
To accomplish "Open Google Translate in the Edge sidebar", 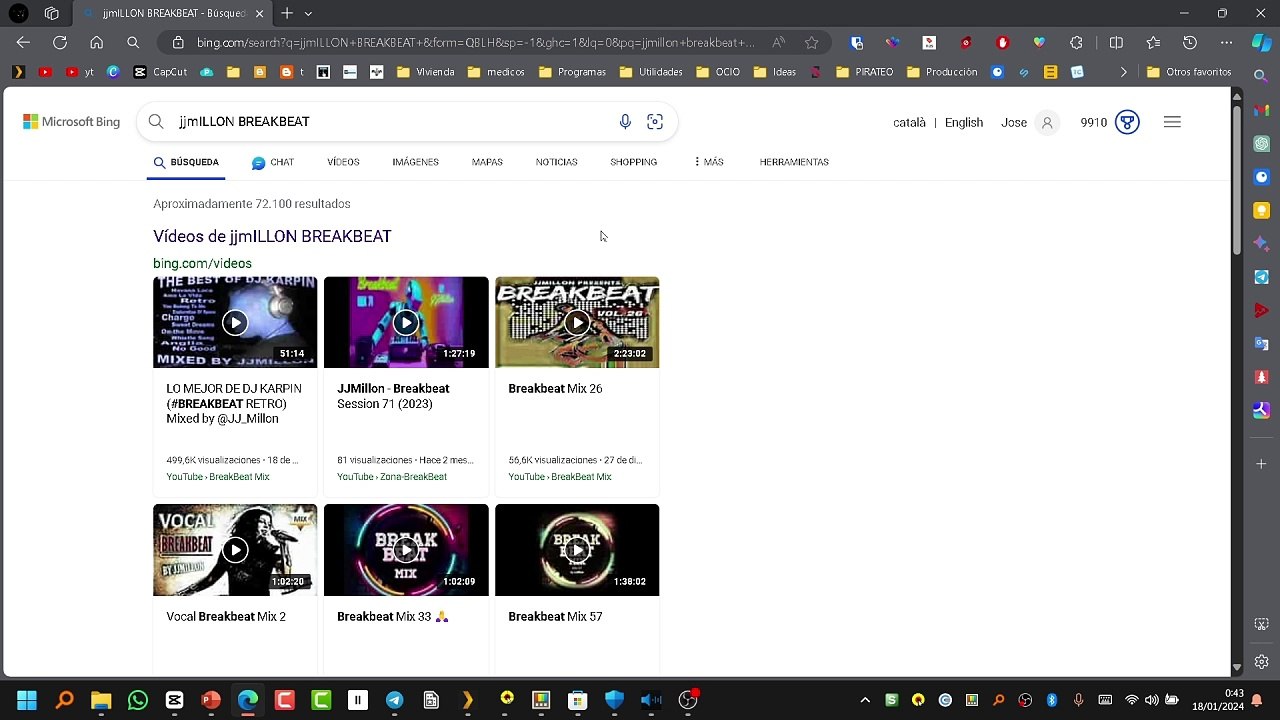I will click(x=1262, y=344).
